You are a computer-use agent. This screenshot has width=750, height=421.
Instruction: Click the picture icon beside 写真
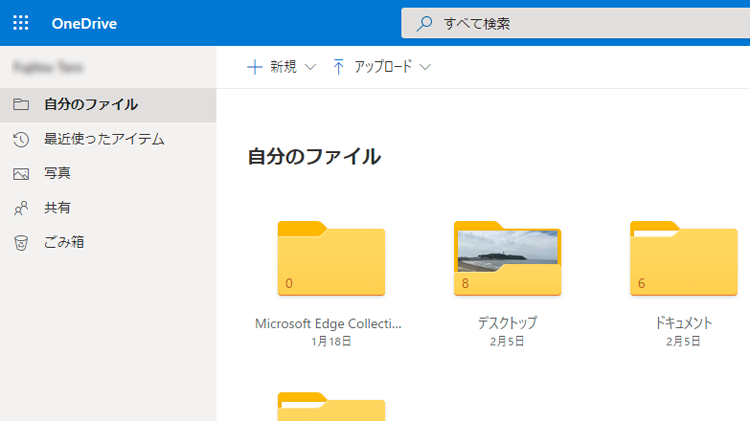pos(21,174)
